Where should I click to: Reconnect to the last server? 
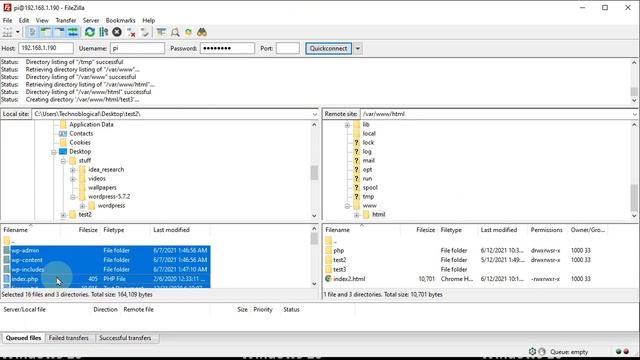tap(144, 32)
